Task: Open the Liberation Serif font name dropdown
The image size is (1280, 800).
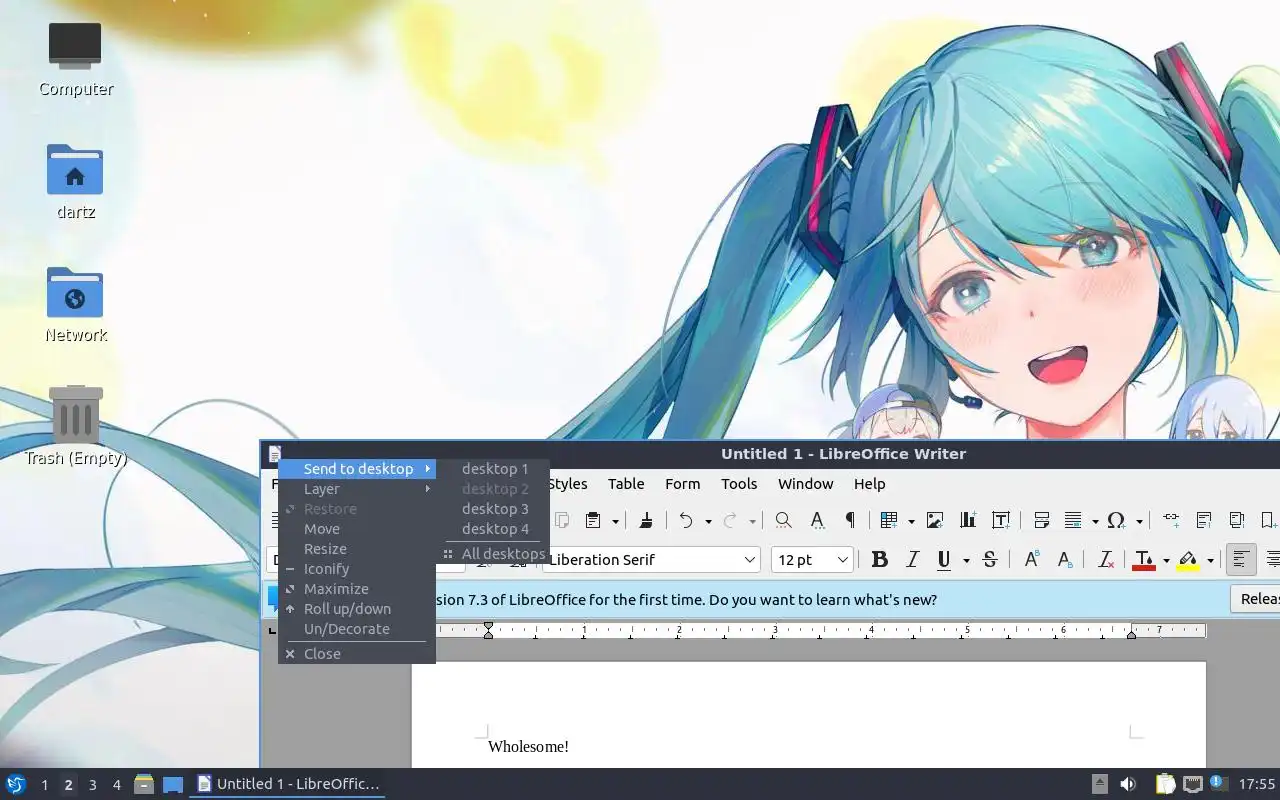Action: coord(750,560)
